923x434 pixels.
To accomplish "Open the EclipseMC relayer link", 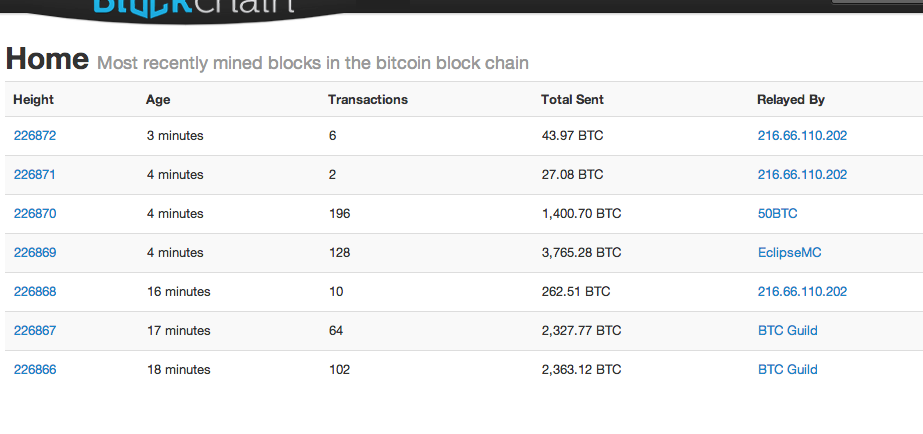I will [789, 253].
